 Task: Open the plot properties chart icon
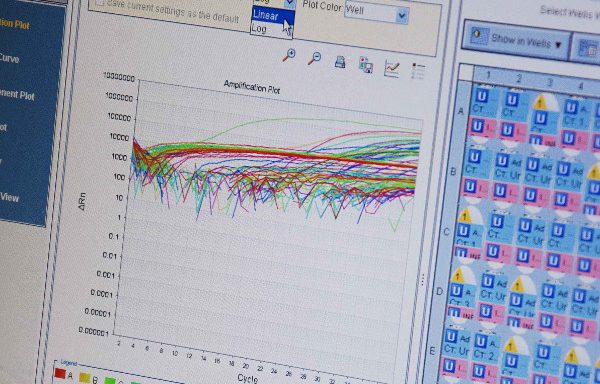(392, 68)
